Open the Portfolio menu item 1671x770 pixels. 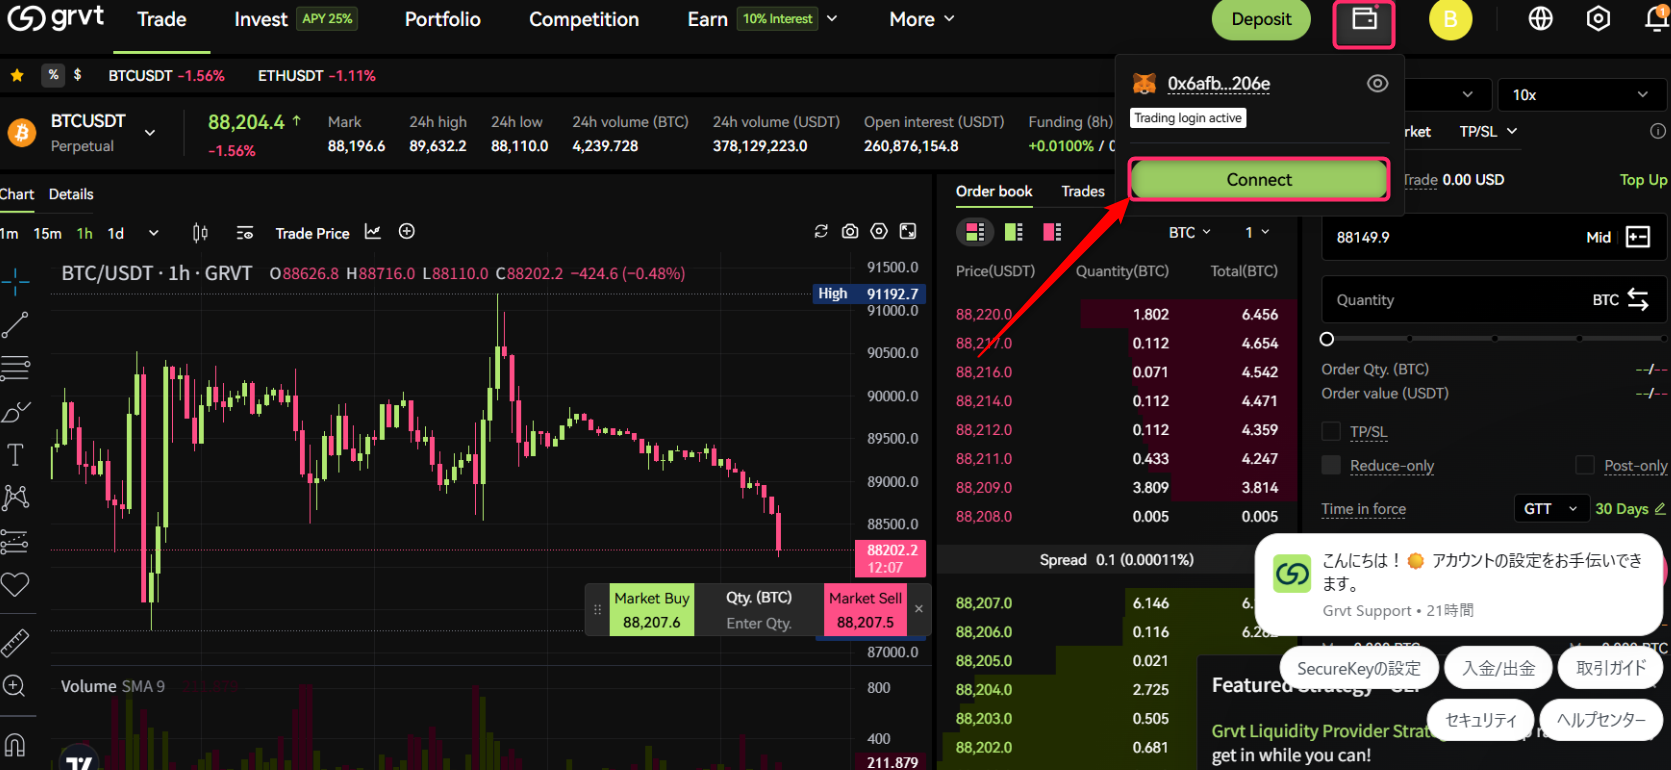[442, 19]
